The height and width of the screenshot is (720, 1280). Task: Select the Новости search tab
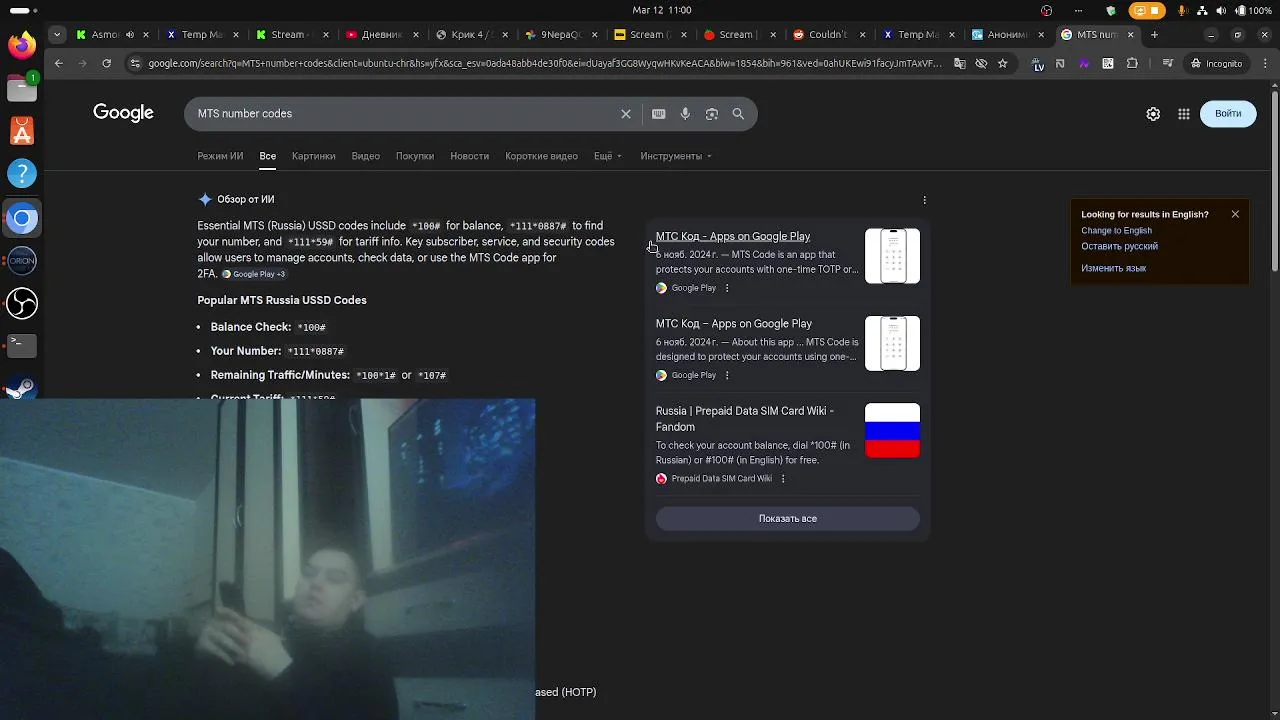point(469,156)
